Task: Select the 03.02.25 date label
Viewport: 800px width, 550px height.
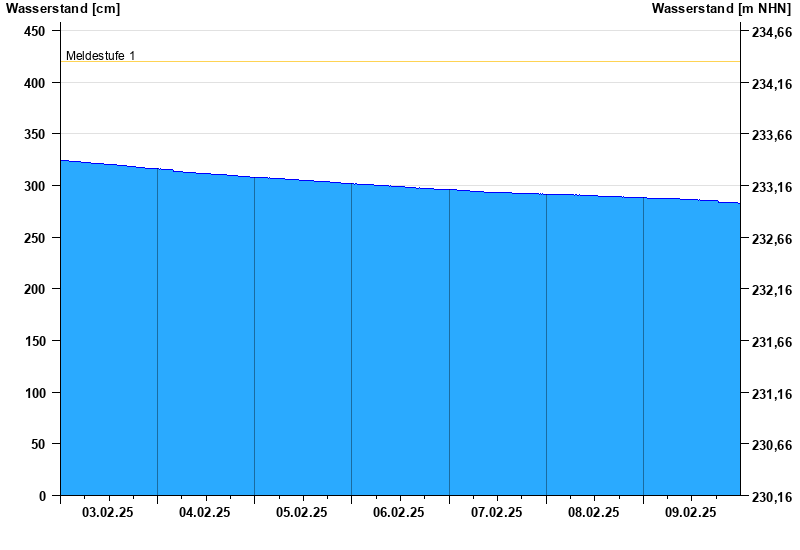Action: 108,512
